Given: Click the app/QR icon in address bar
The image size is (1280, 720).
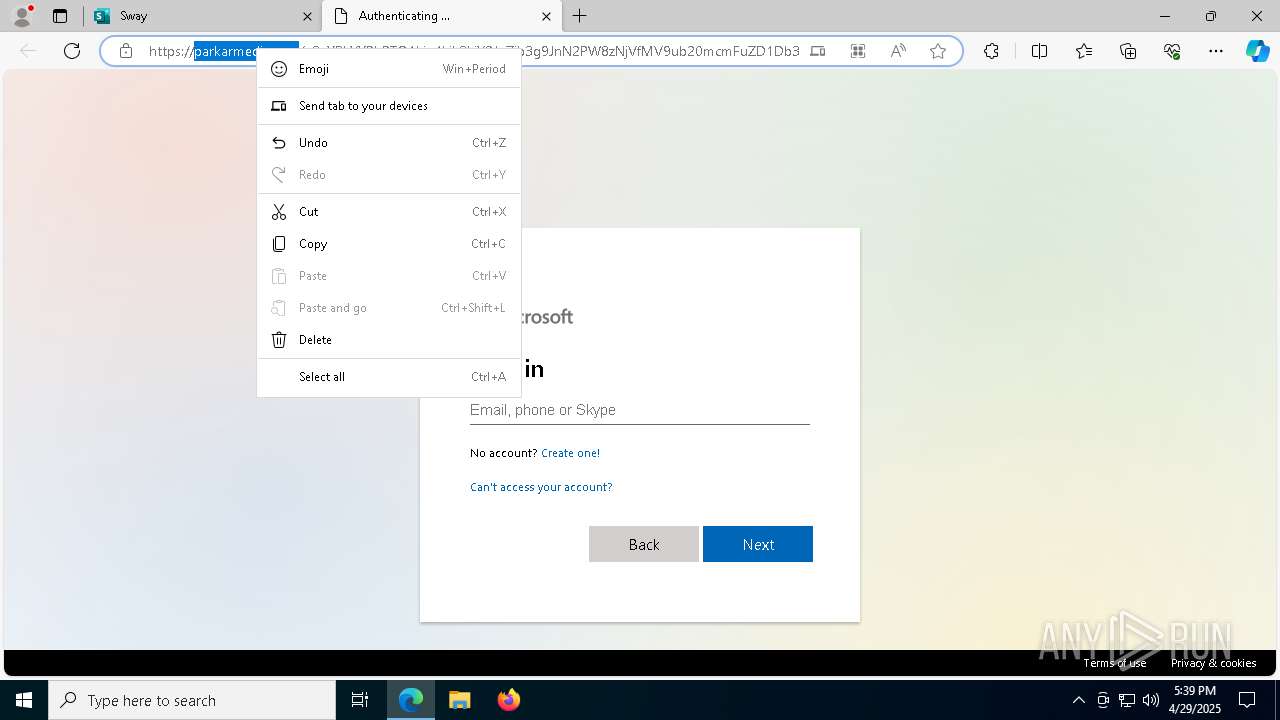Looking at the screenshot, I should coord(858,51).
